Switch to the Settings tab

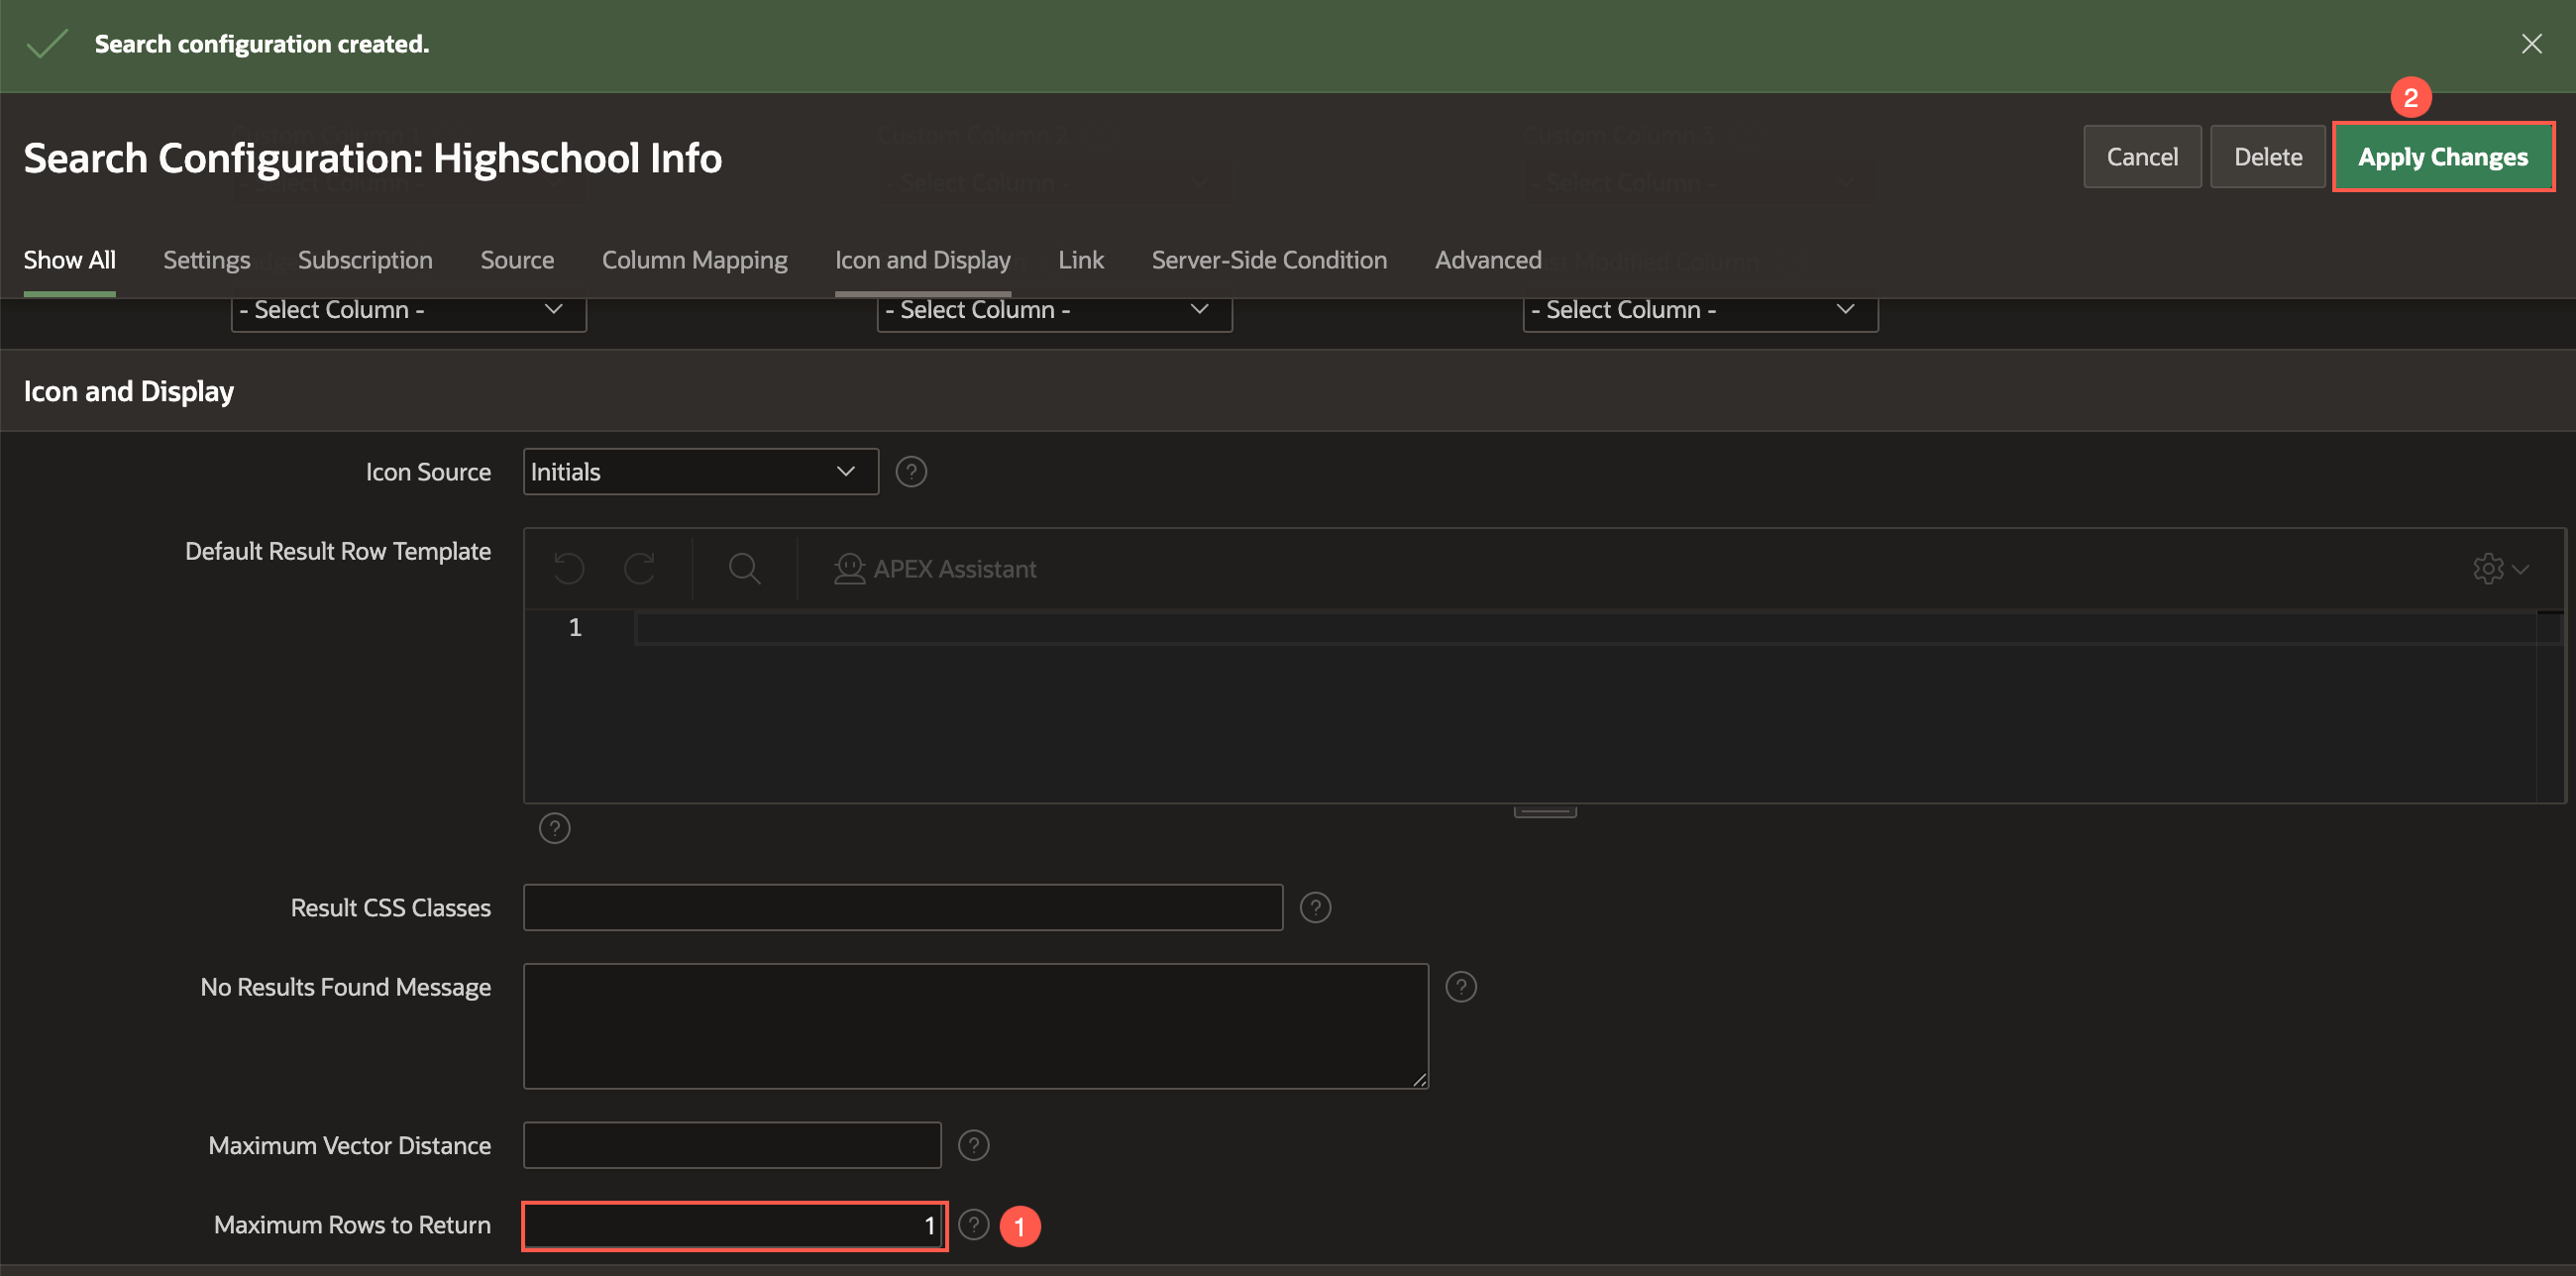(x=206, y=260)
